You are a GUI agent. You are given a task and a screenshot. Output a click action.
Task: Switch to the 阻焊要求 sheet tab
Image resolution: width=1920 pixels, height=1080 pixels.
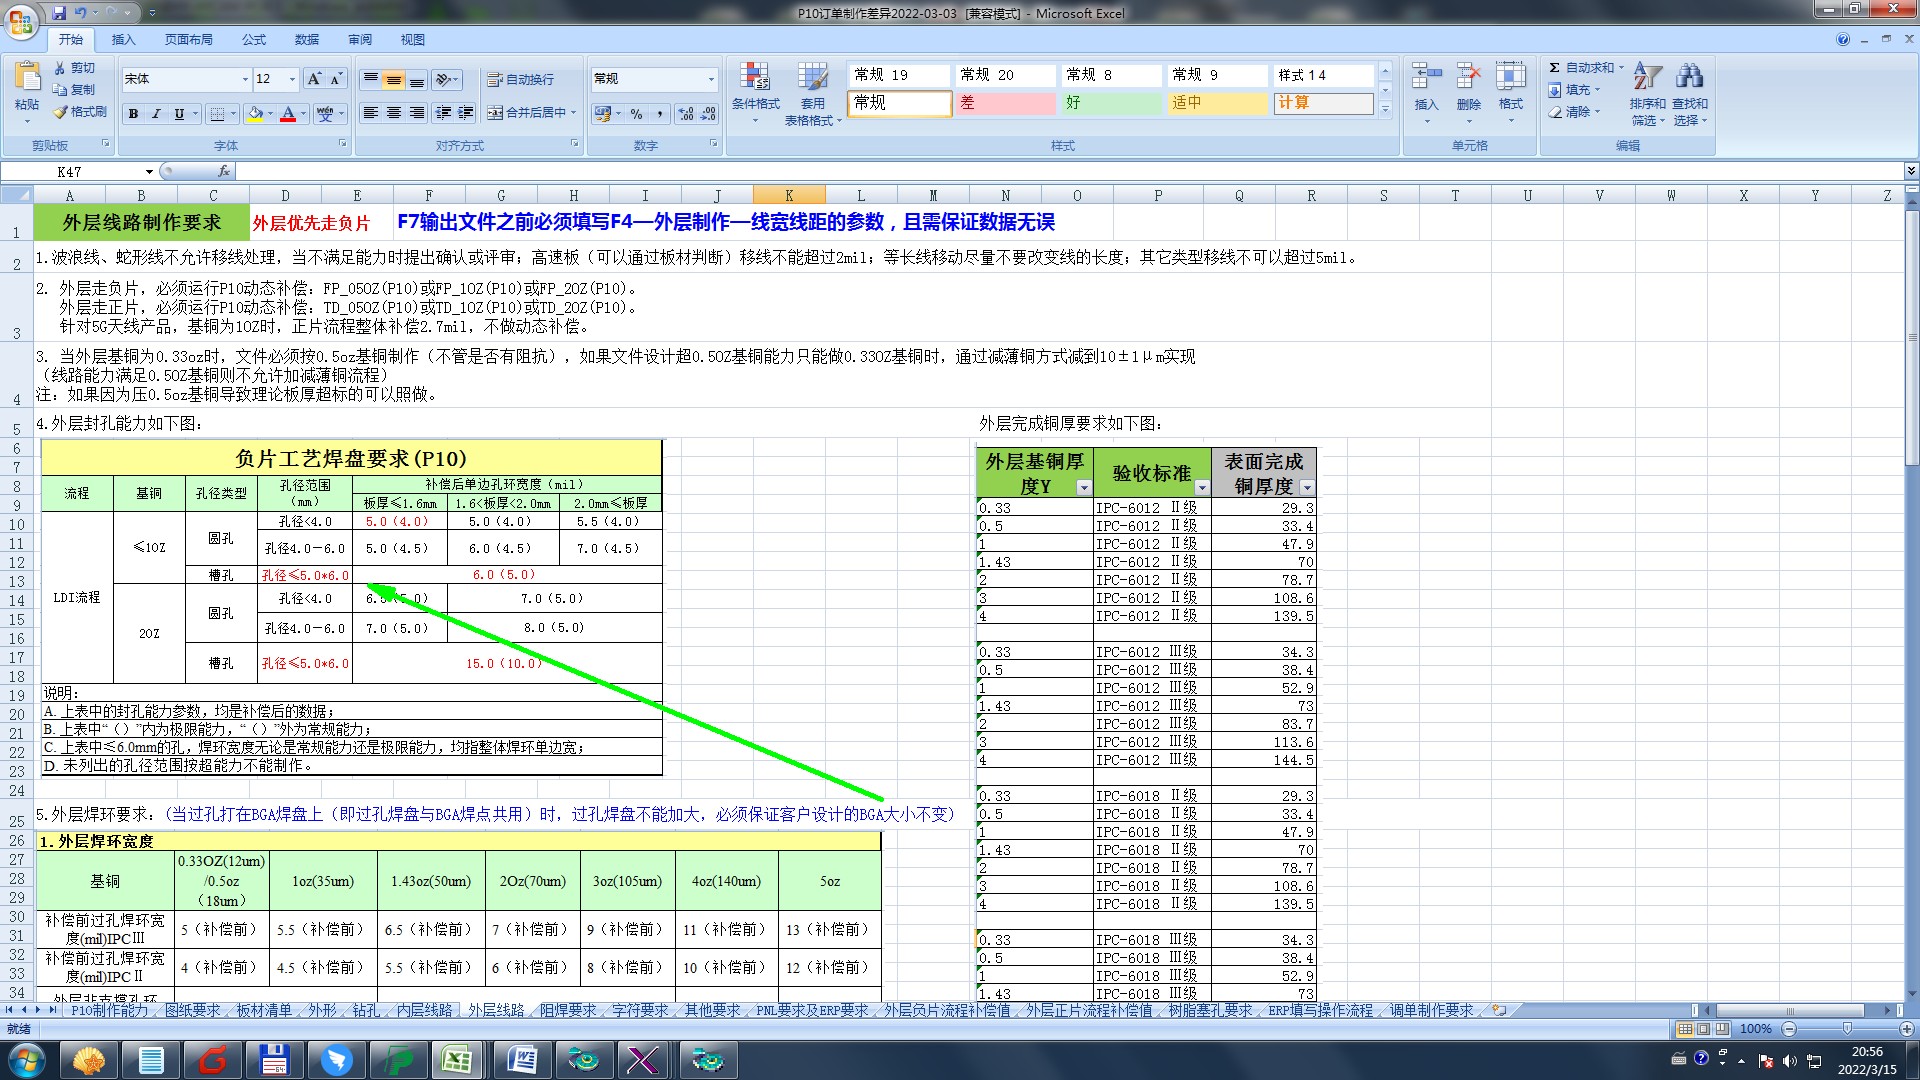[x=568, y=1011]
